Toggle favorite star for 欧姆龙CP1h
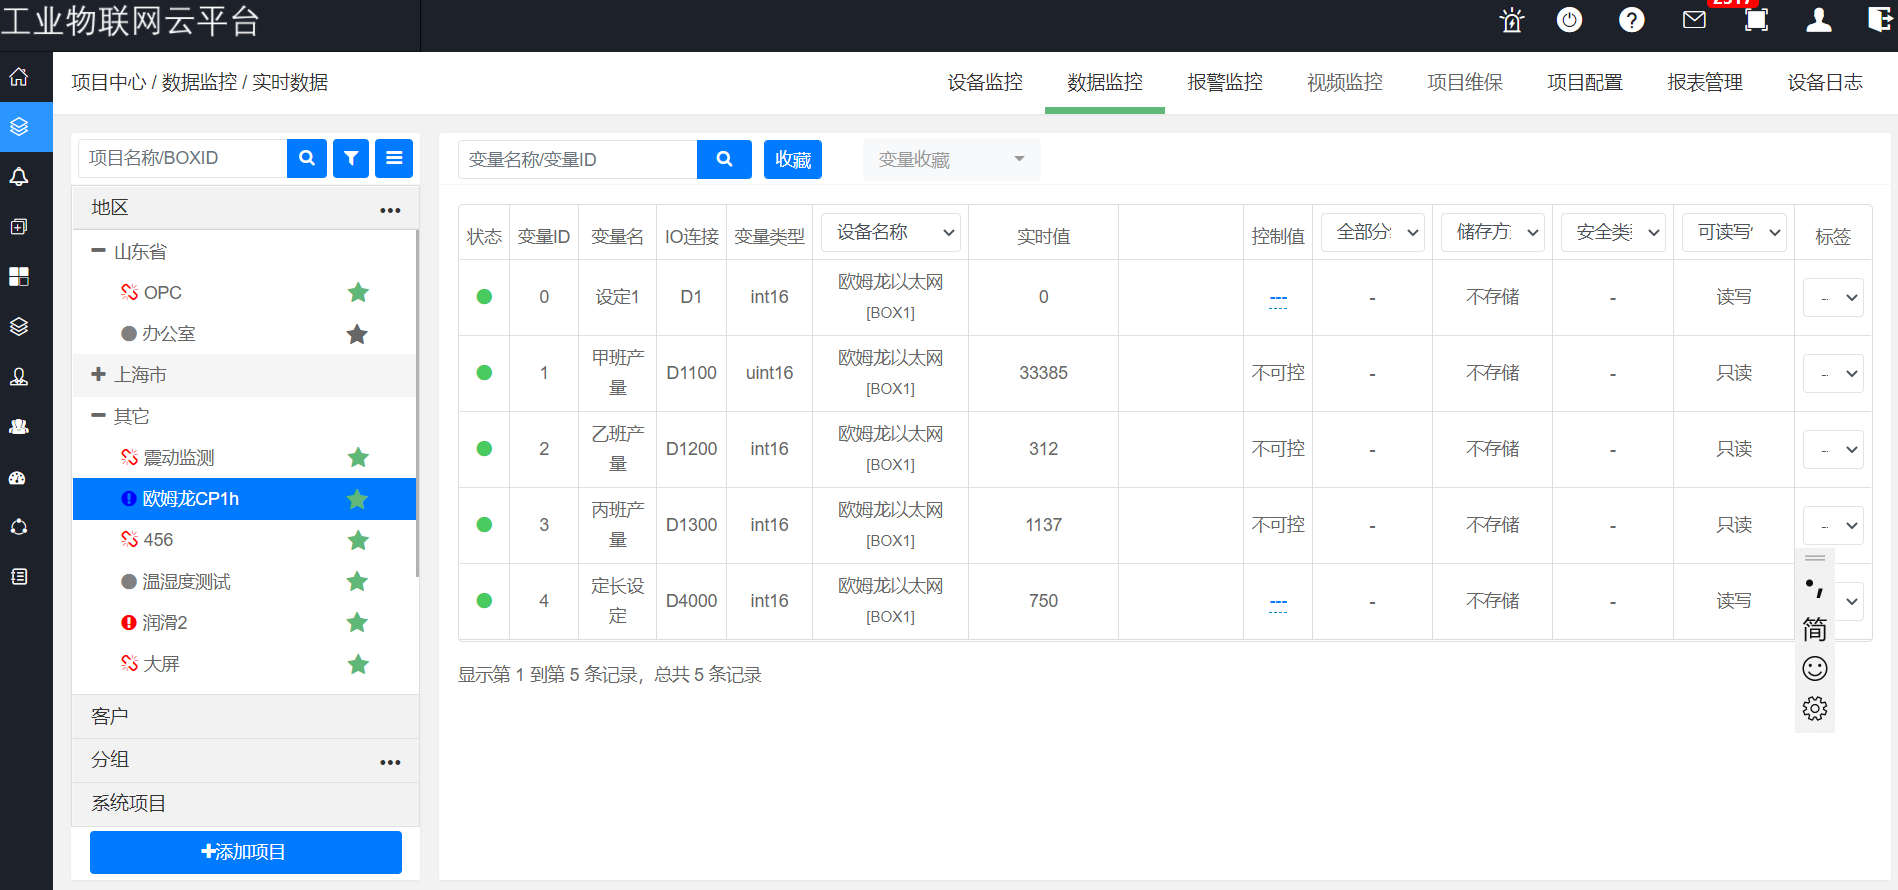 (357, 499)
